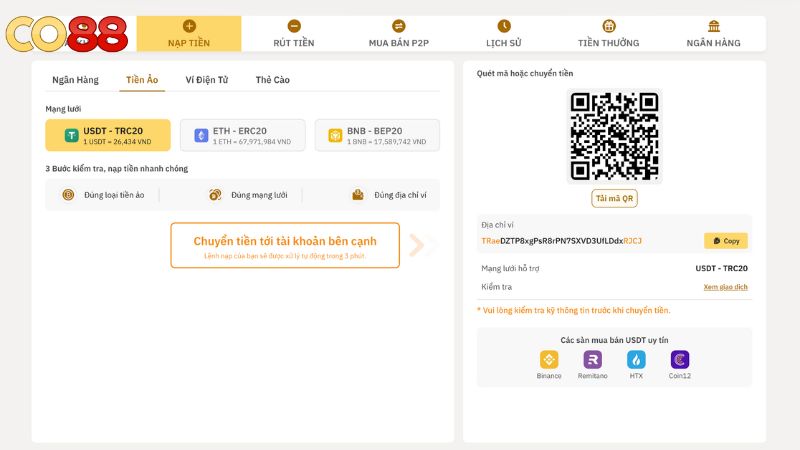
Task: Click the minus icon above RÚT TIỀN
Action: pyautogui.click(x=294, y=26)
